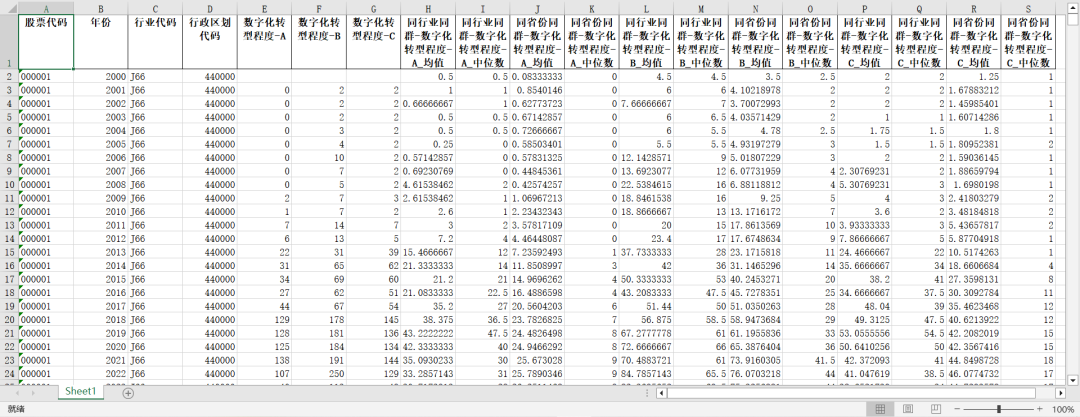Select cell value 37.7333333
The width and height of the screenshot is (1080, 417).
click(645, 252)
